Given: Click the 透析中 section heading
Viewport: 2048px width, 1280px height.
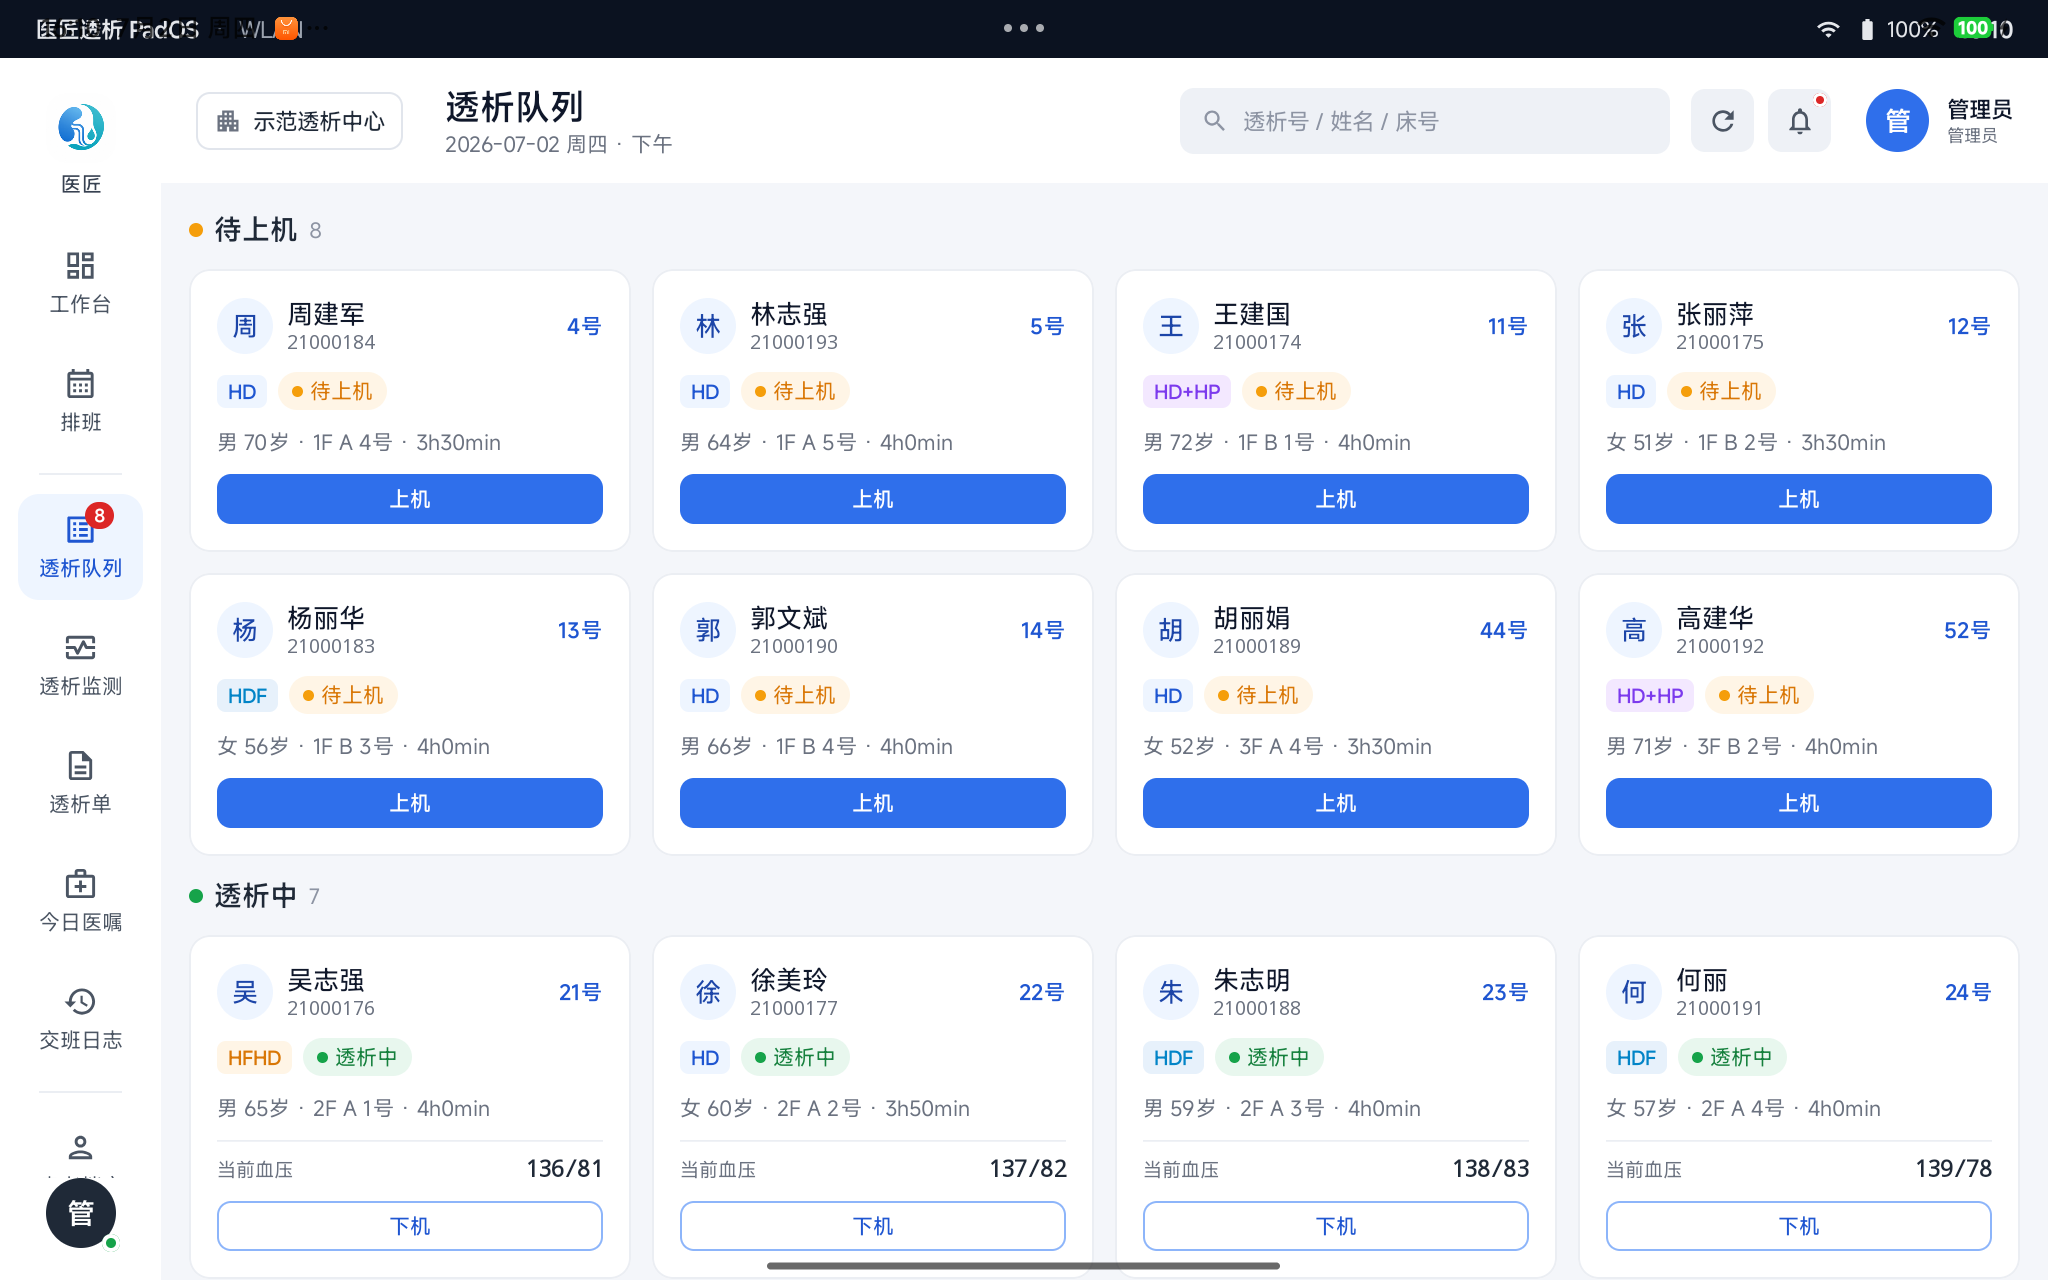Looking at the screenshot, I should [x=256, y=896].
